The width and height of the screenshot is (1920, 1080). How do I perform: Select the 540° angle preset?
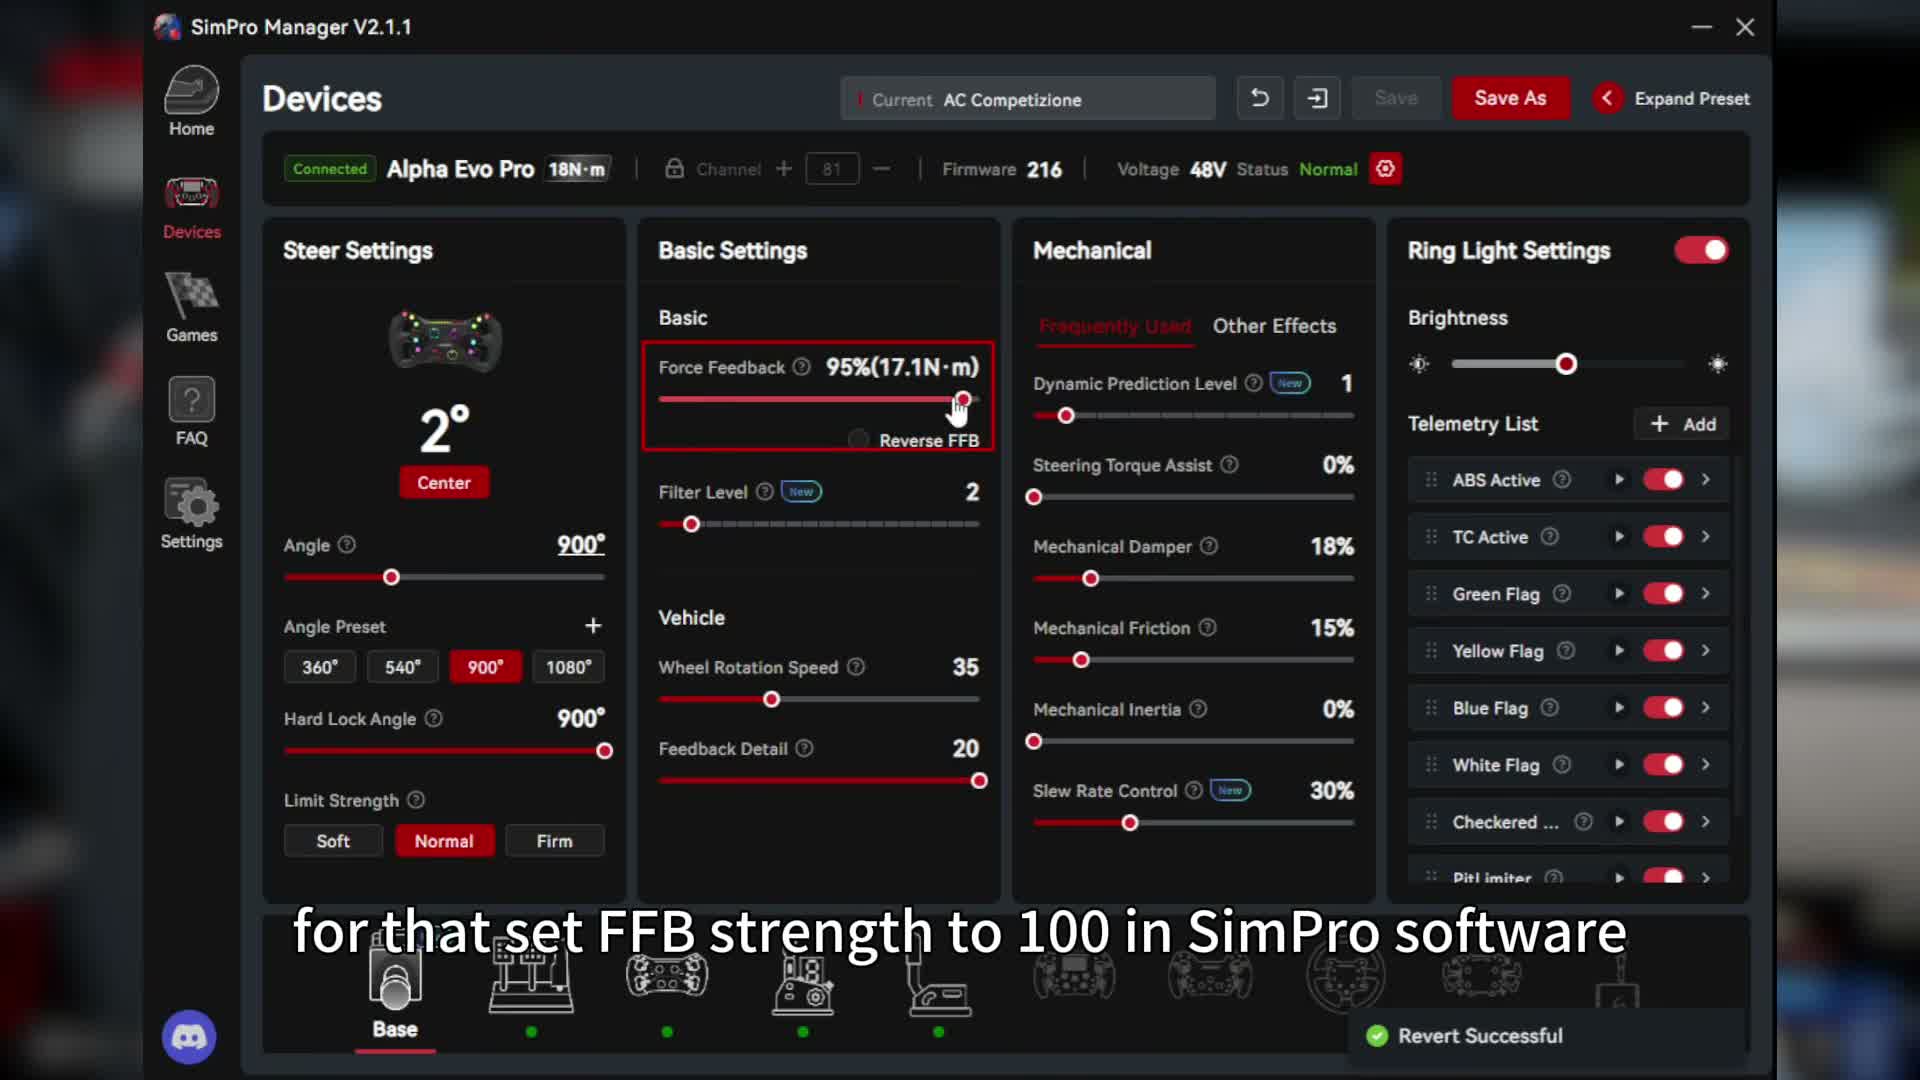(403, 667)
